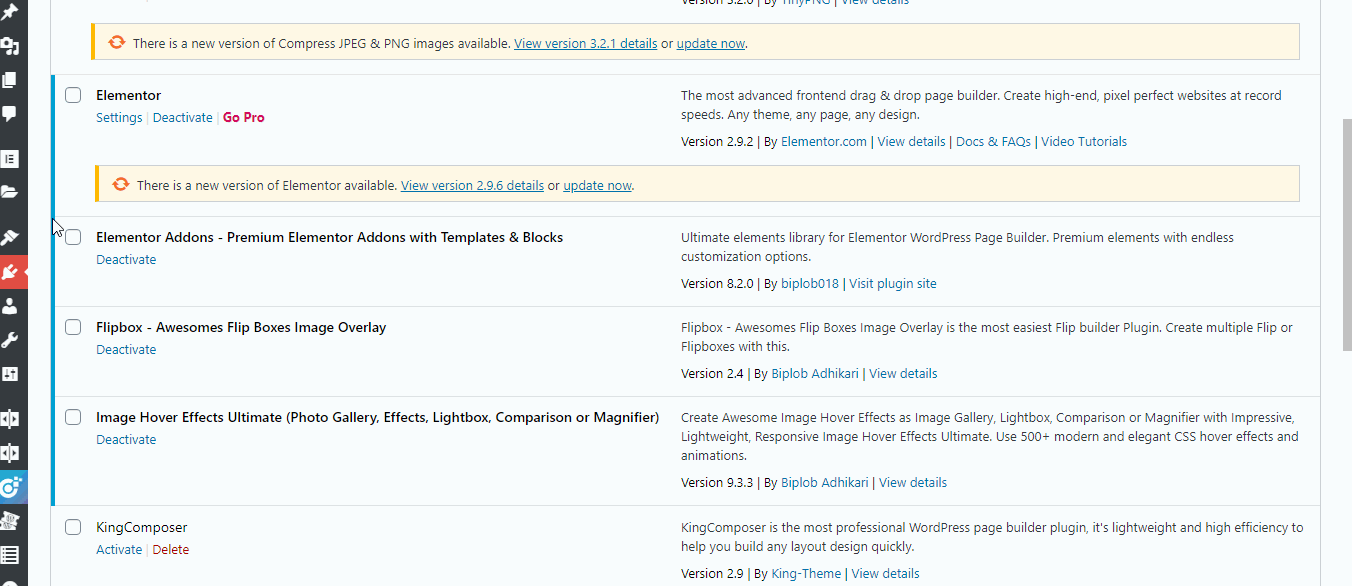Open the Templates folder icon in sidebar
Viewport: 1352px width, 586px height.
[x=10, y=192]
